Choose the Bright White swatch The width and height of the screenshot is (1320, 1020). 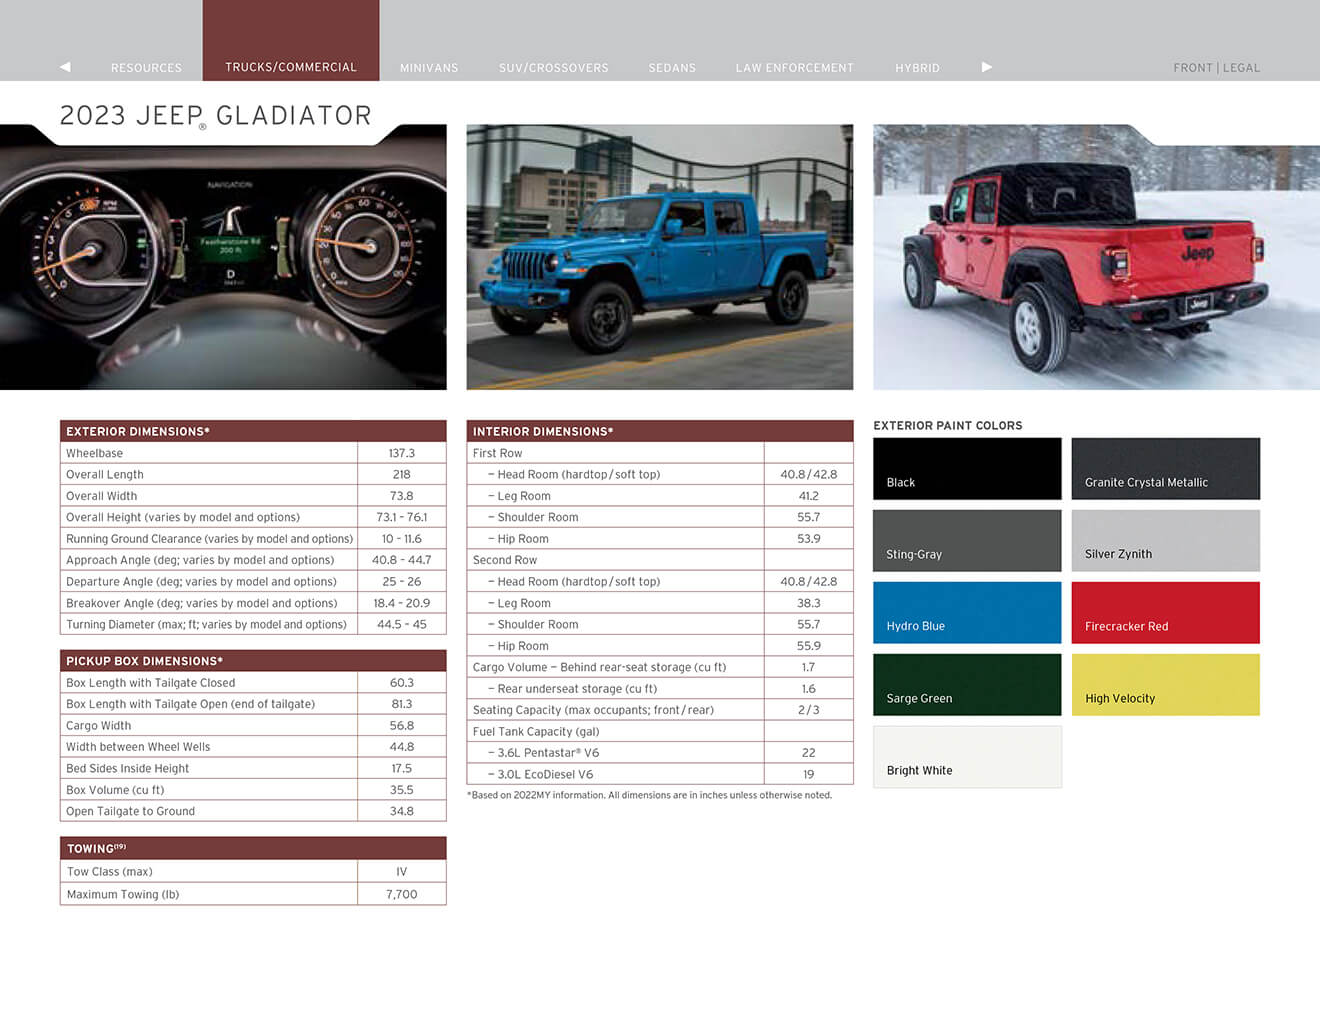coord(967,757)
